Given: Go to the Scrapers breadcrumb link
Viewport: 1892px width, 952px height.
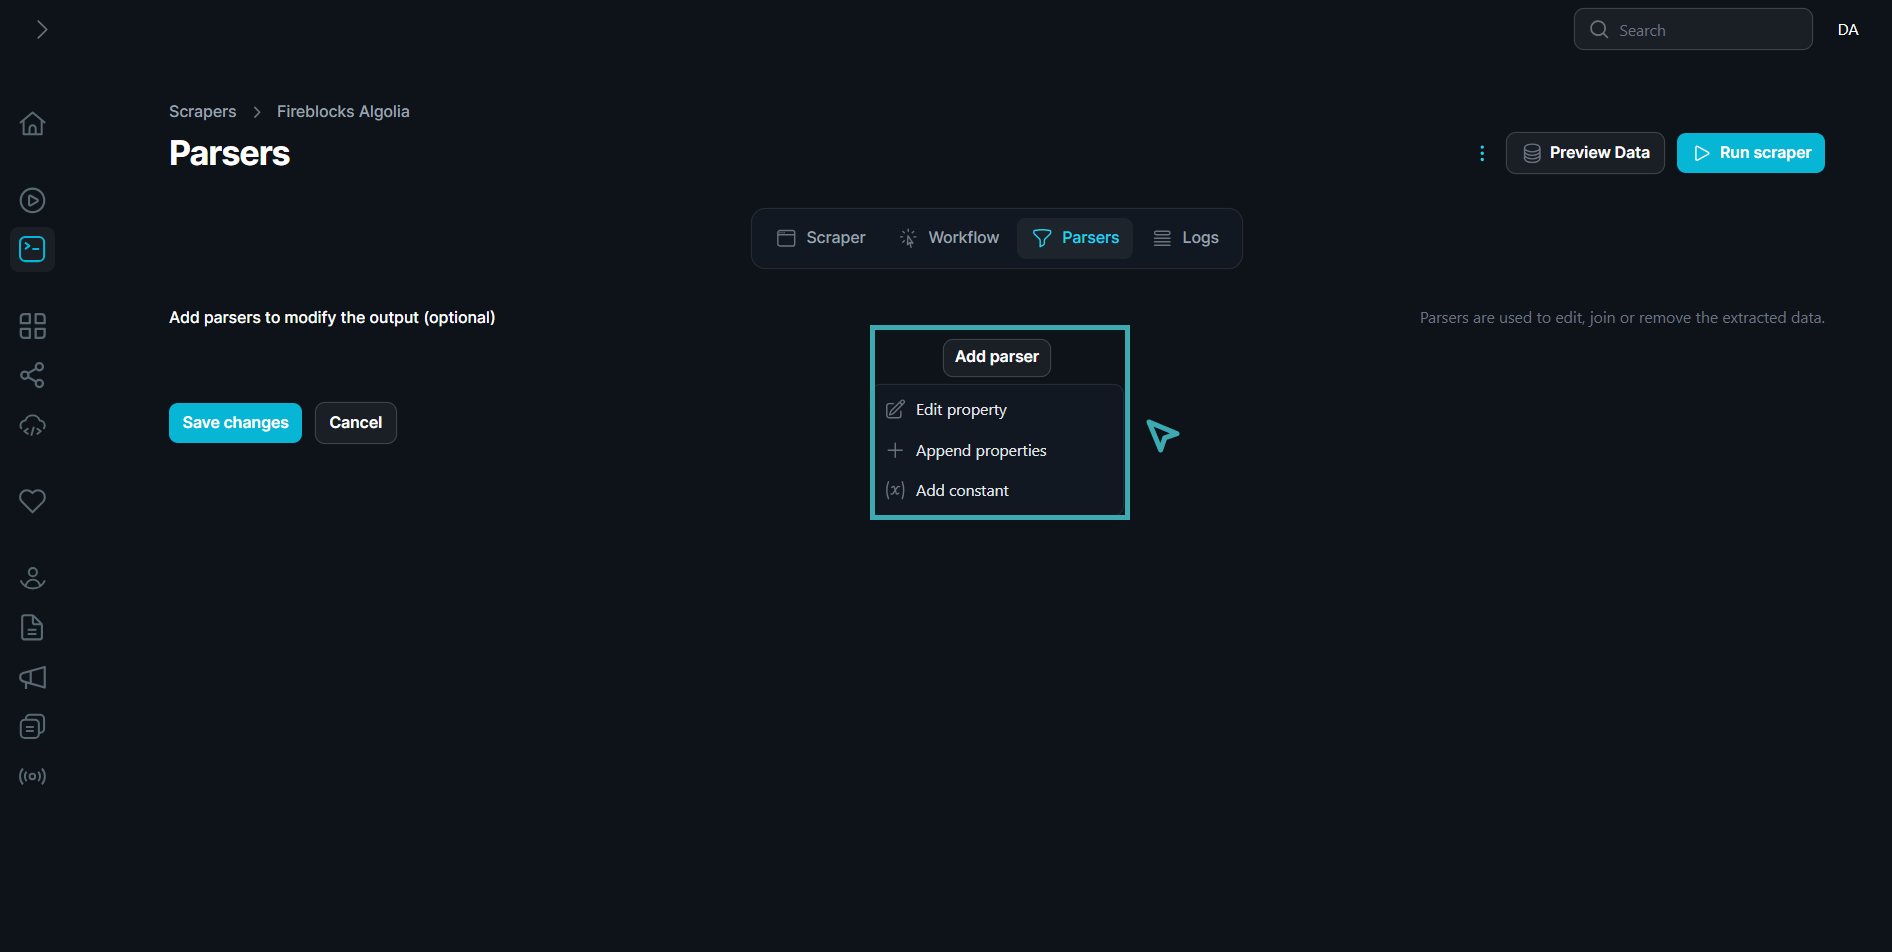Looking at the screenshot, I should click(x=203, y=112).
